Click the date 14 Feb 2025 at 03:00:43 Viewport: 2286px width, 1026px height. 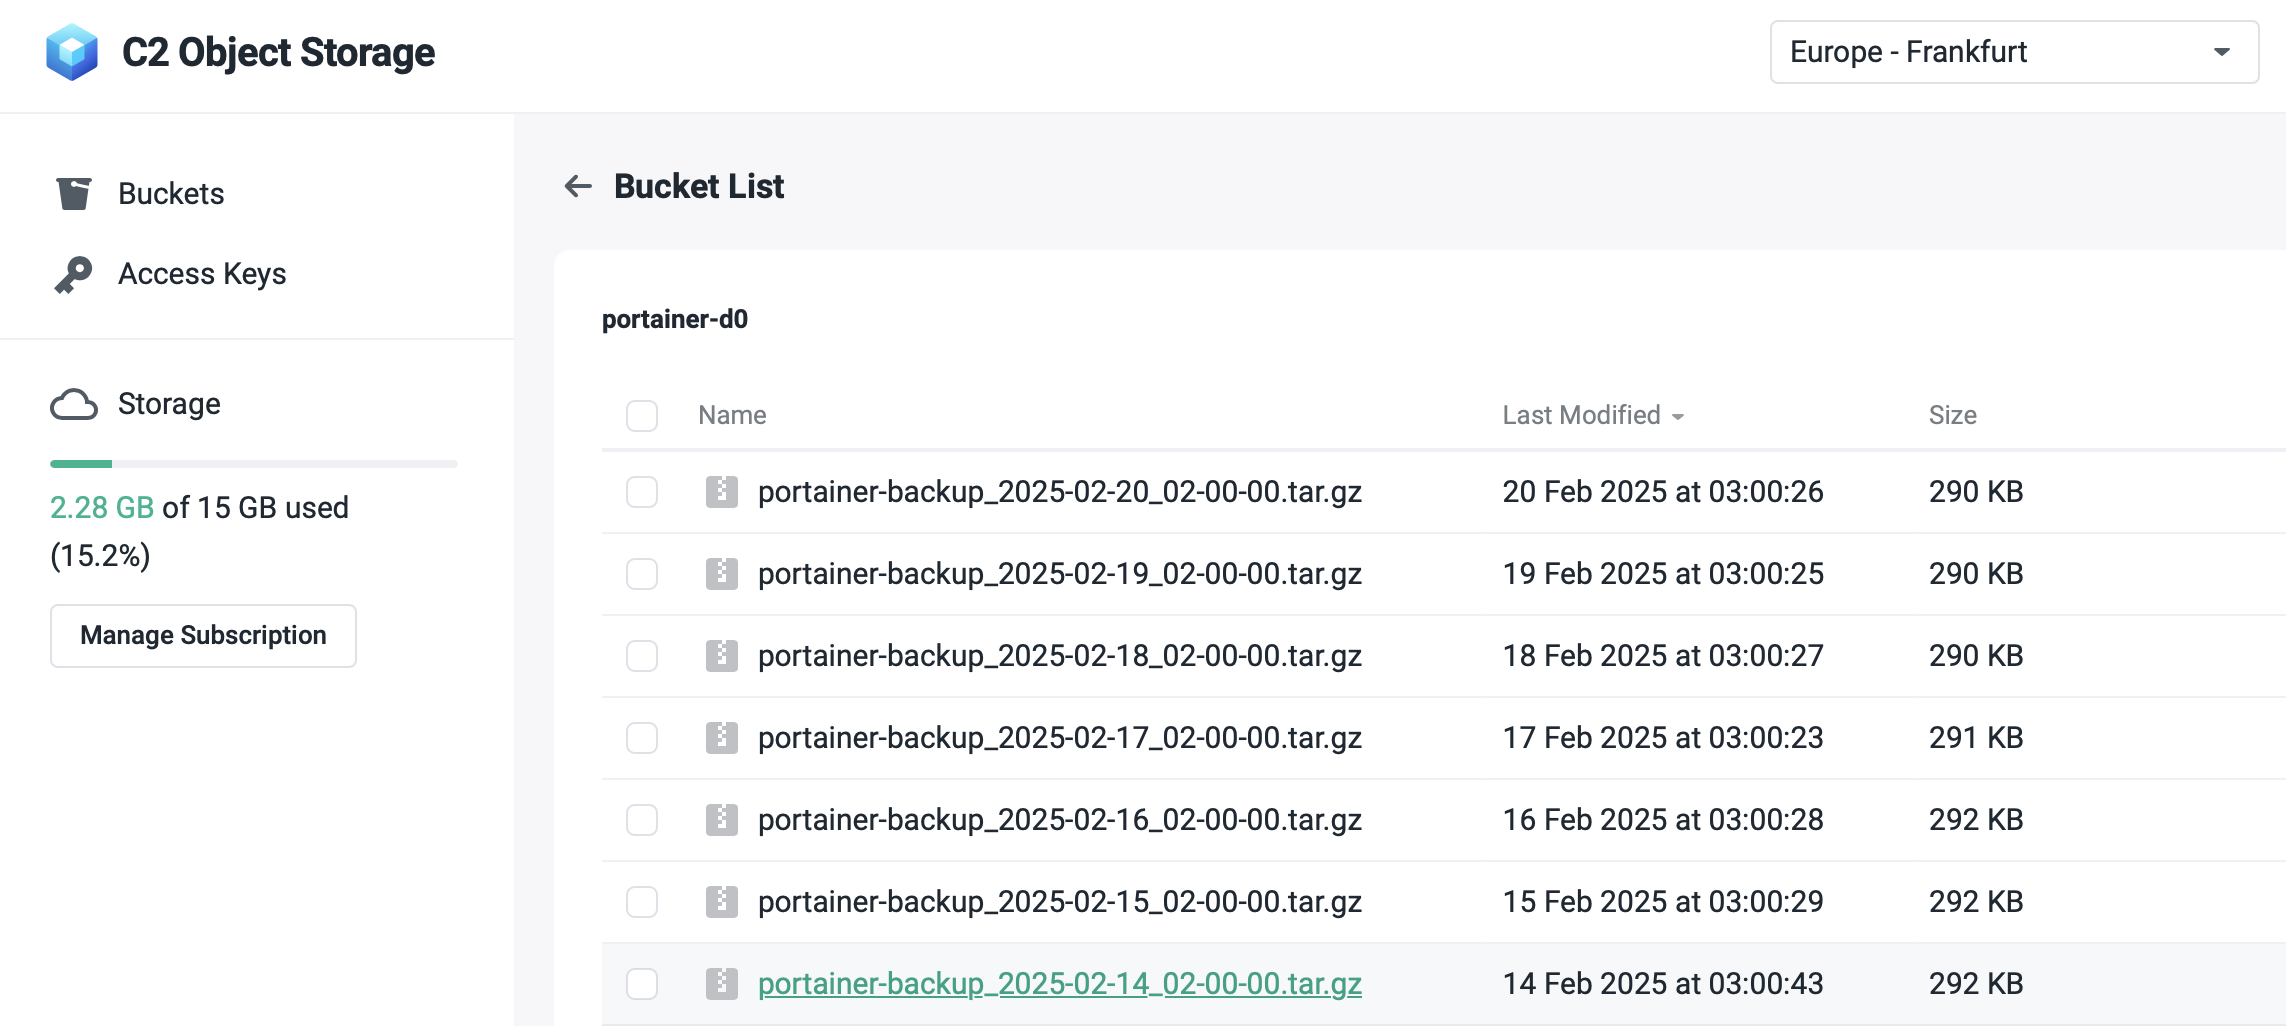[1662, 984]
